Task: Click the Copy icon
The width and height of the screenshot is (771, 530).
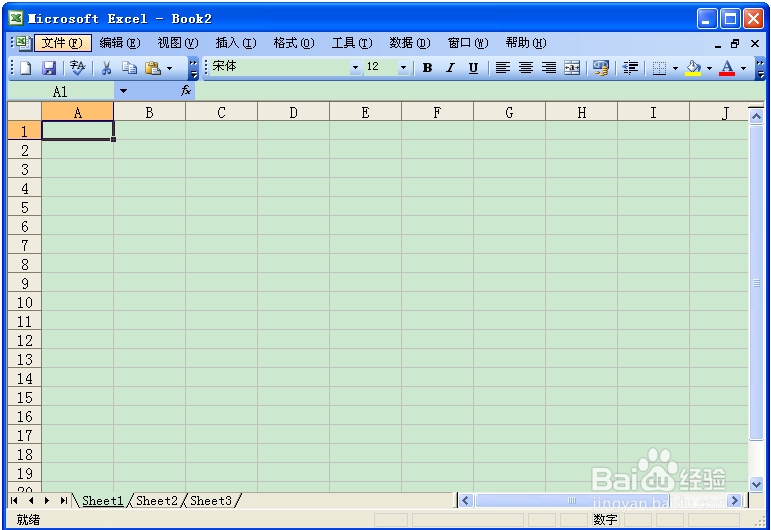Action: 129,68
